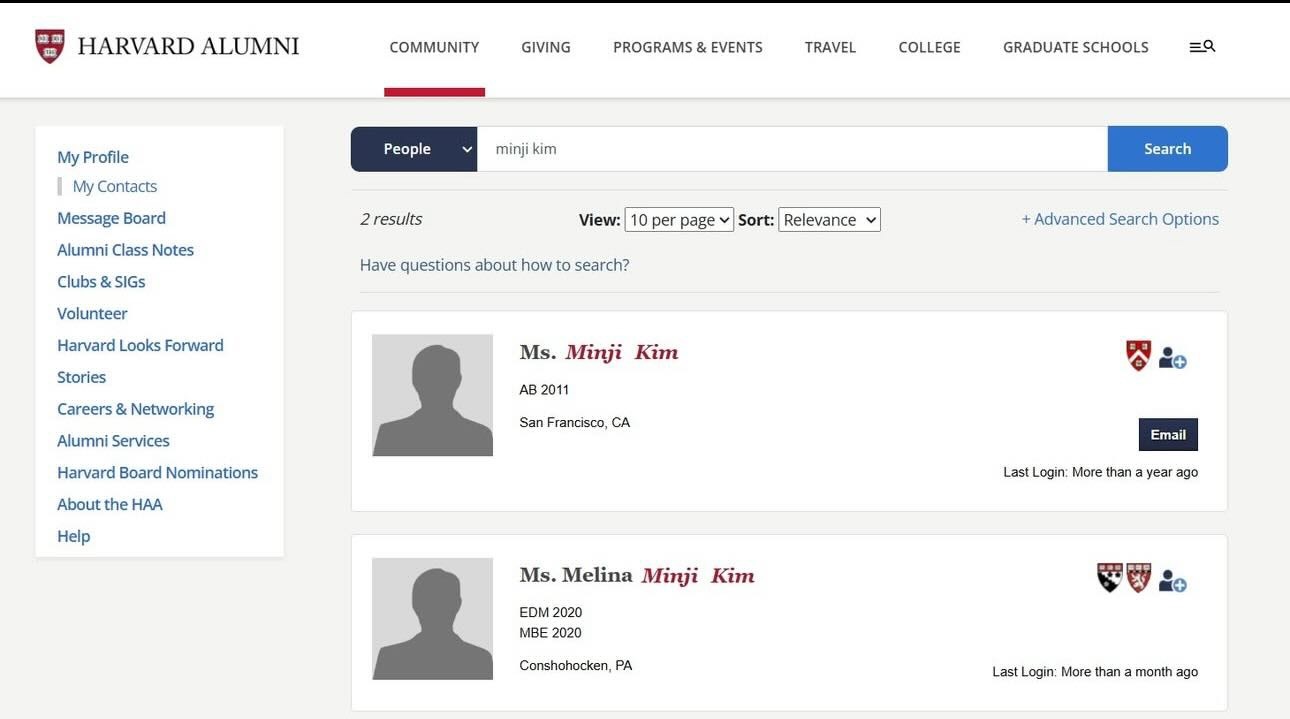Open Alumni Services link
The height and width of the screenshot is (719, 1290).
[113, 441]
